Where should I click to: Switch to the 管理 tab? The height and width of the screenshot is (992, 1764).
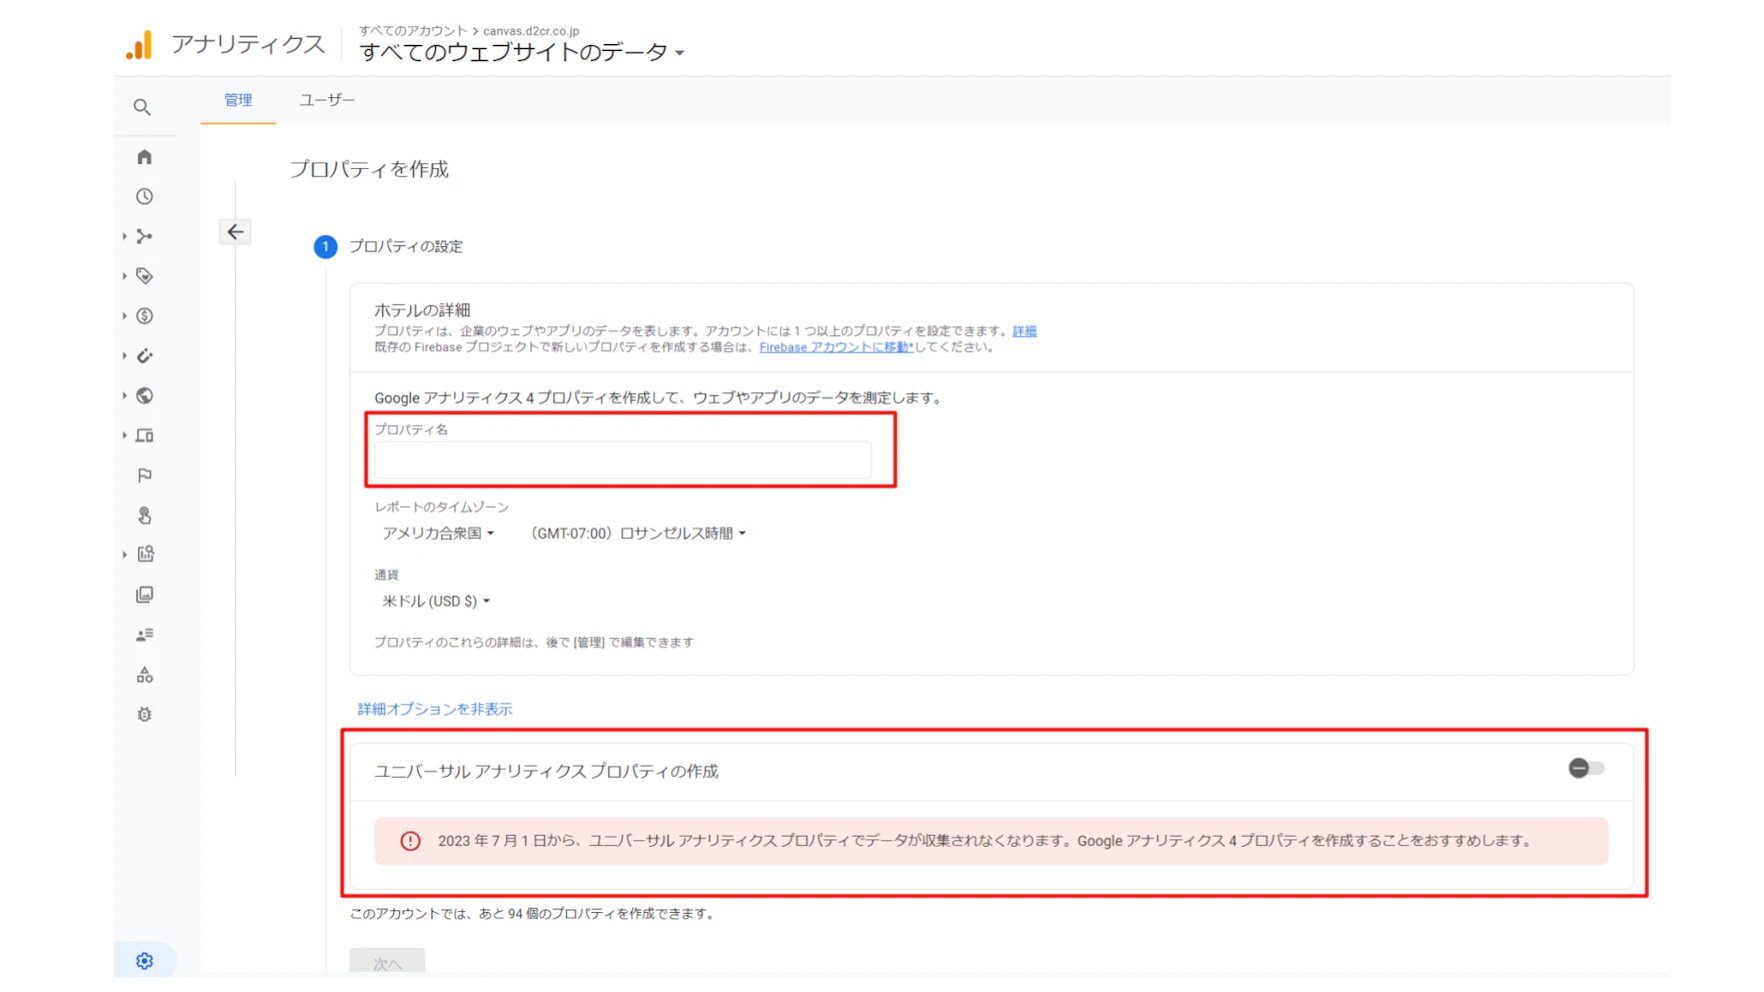coord(238,100)
